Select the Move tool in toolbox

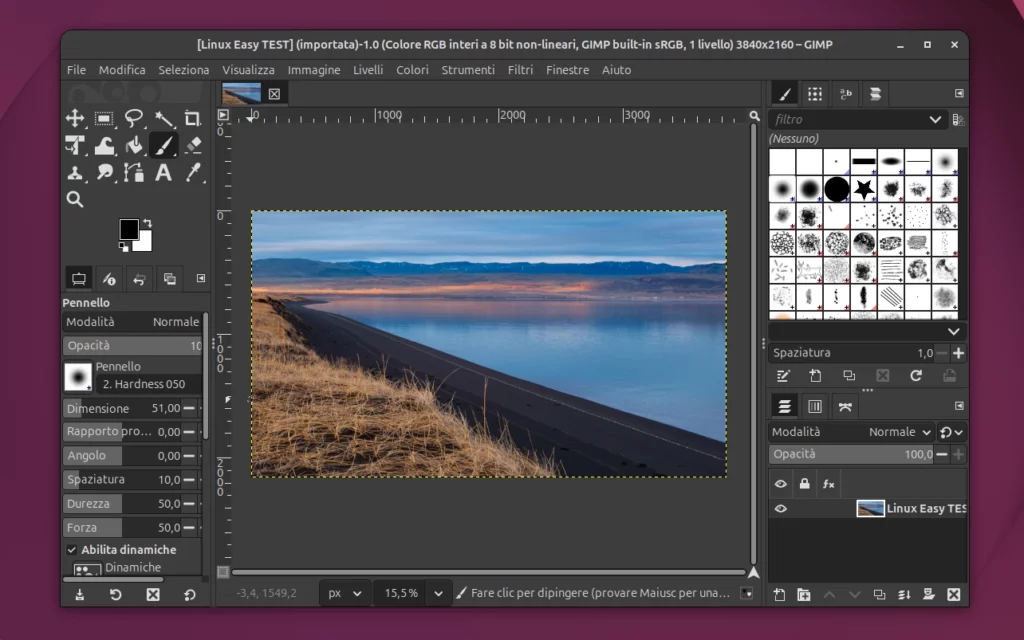click(75, 118)
